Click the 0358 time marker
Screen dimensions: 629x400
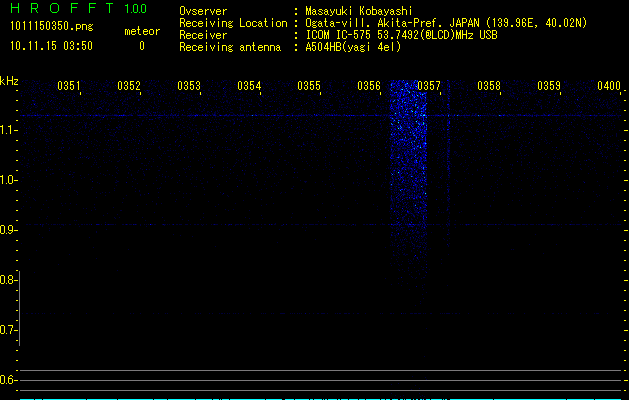[489, 86]
